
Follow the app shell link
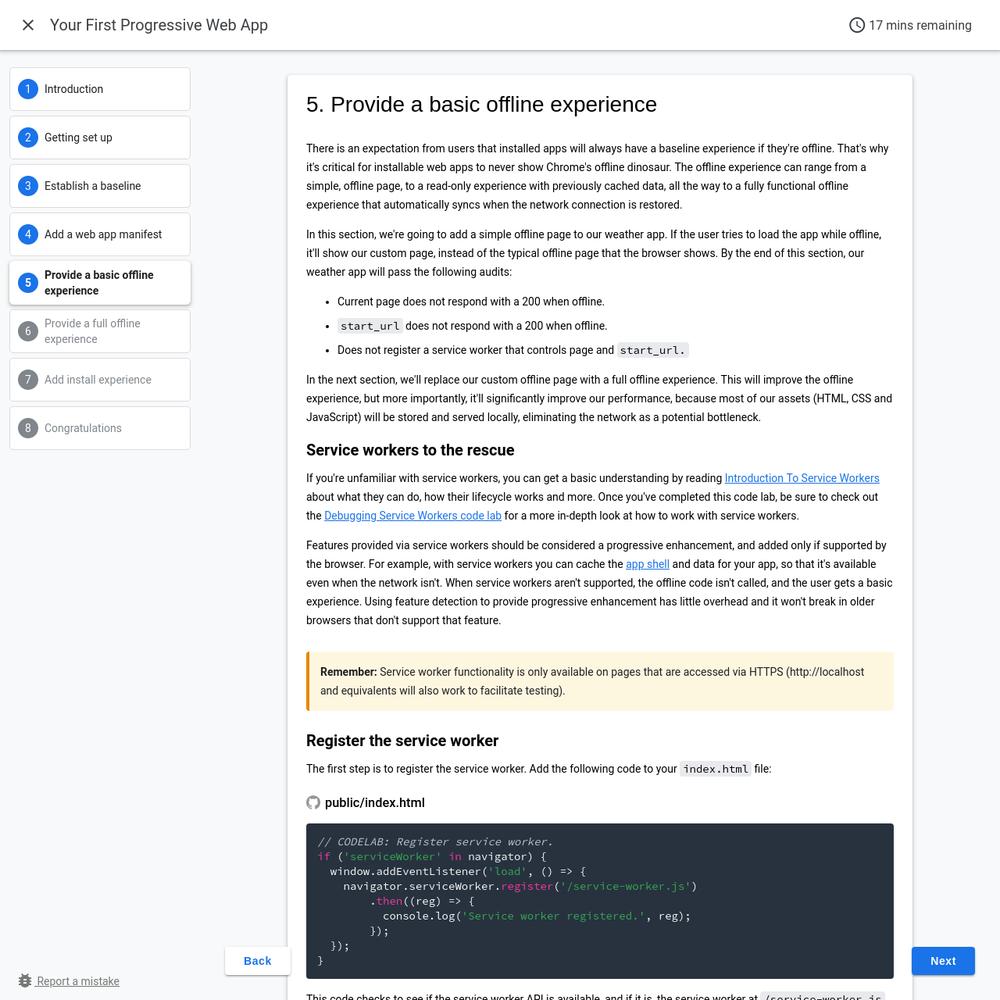[x=647, y=564]
